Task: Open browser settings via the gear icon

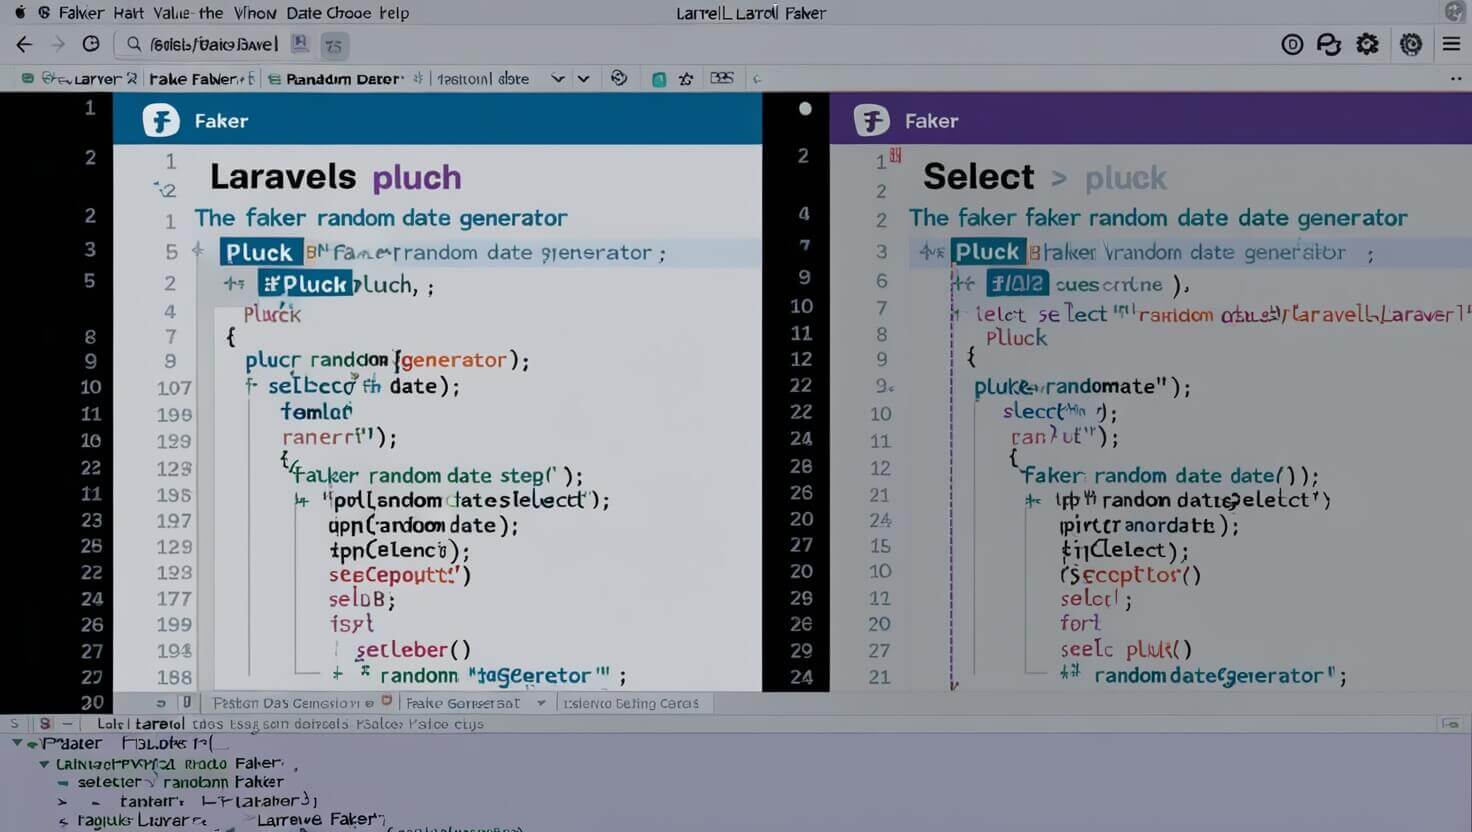Action: pos(1367,44)
